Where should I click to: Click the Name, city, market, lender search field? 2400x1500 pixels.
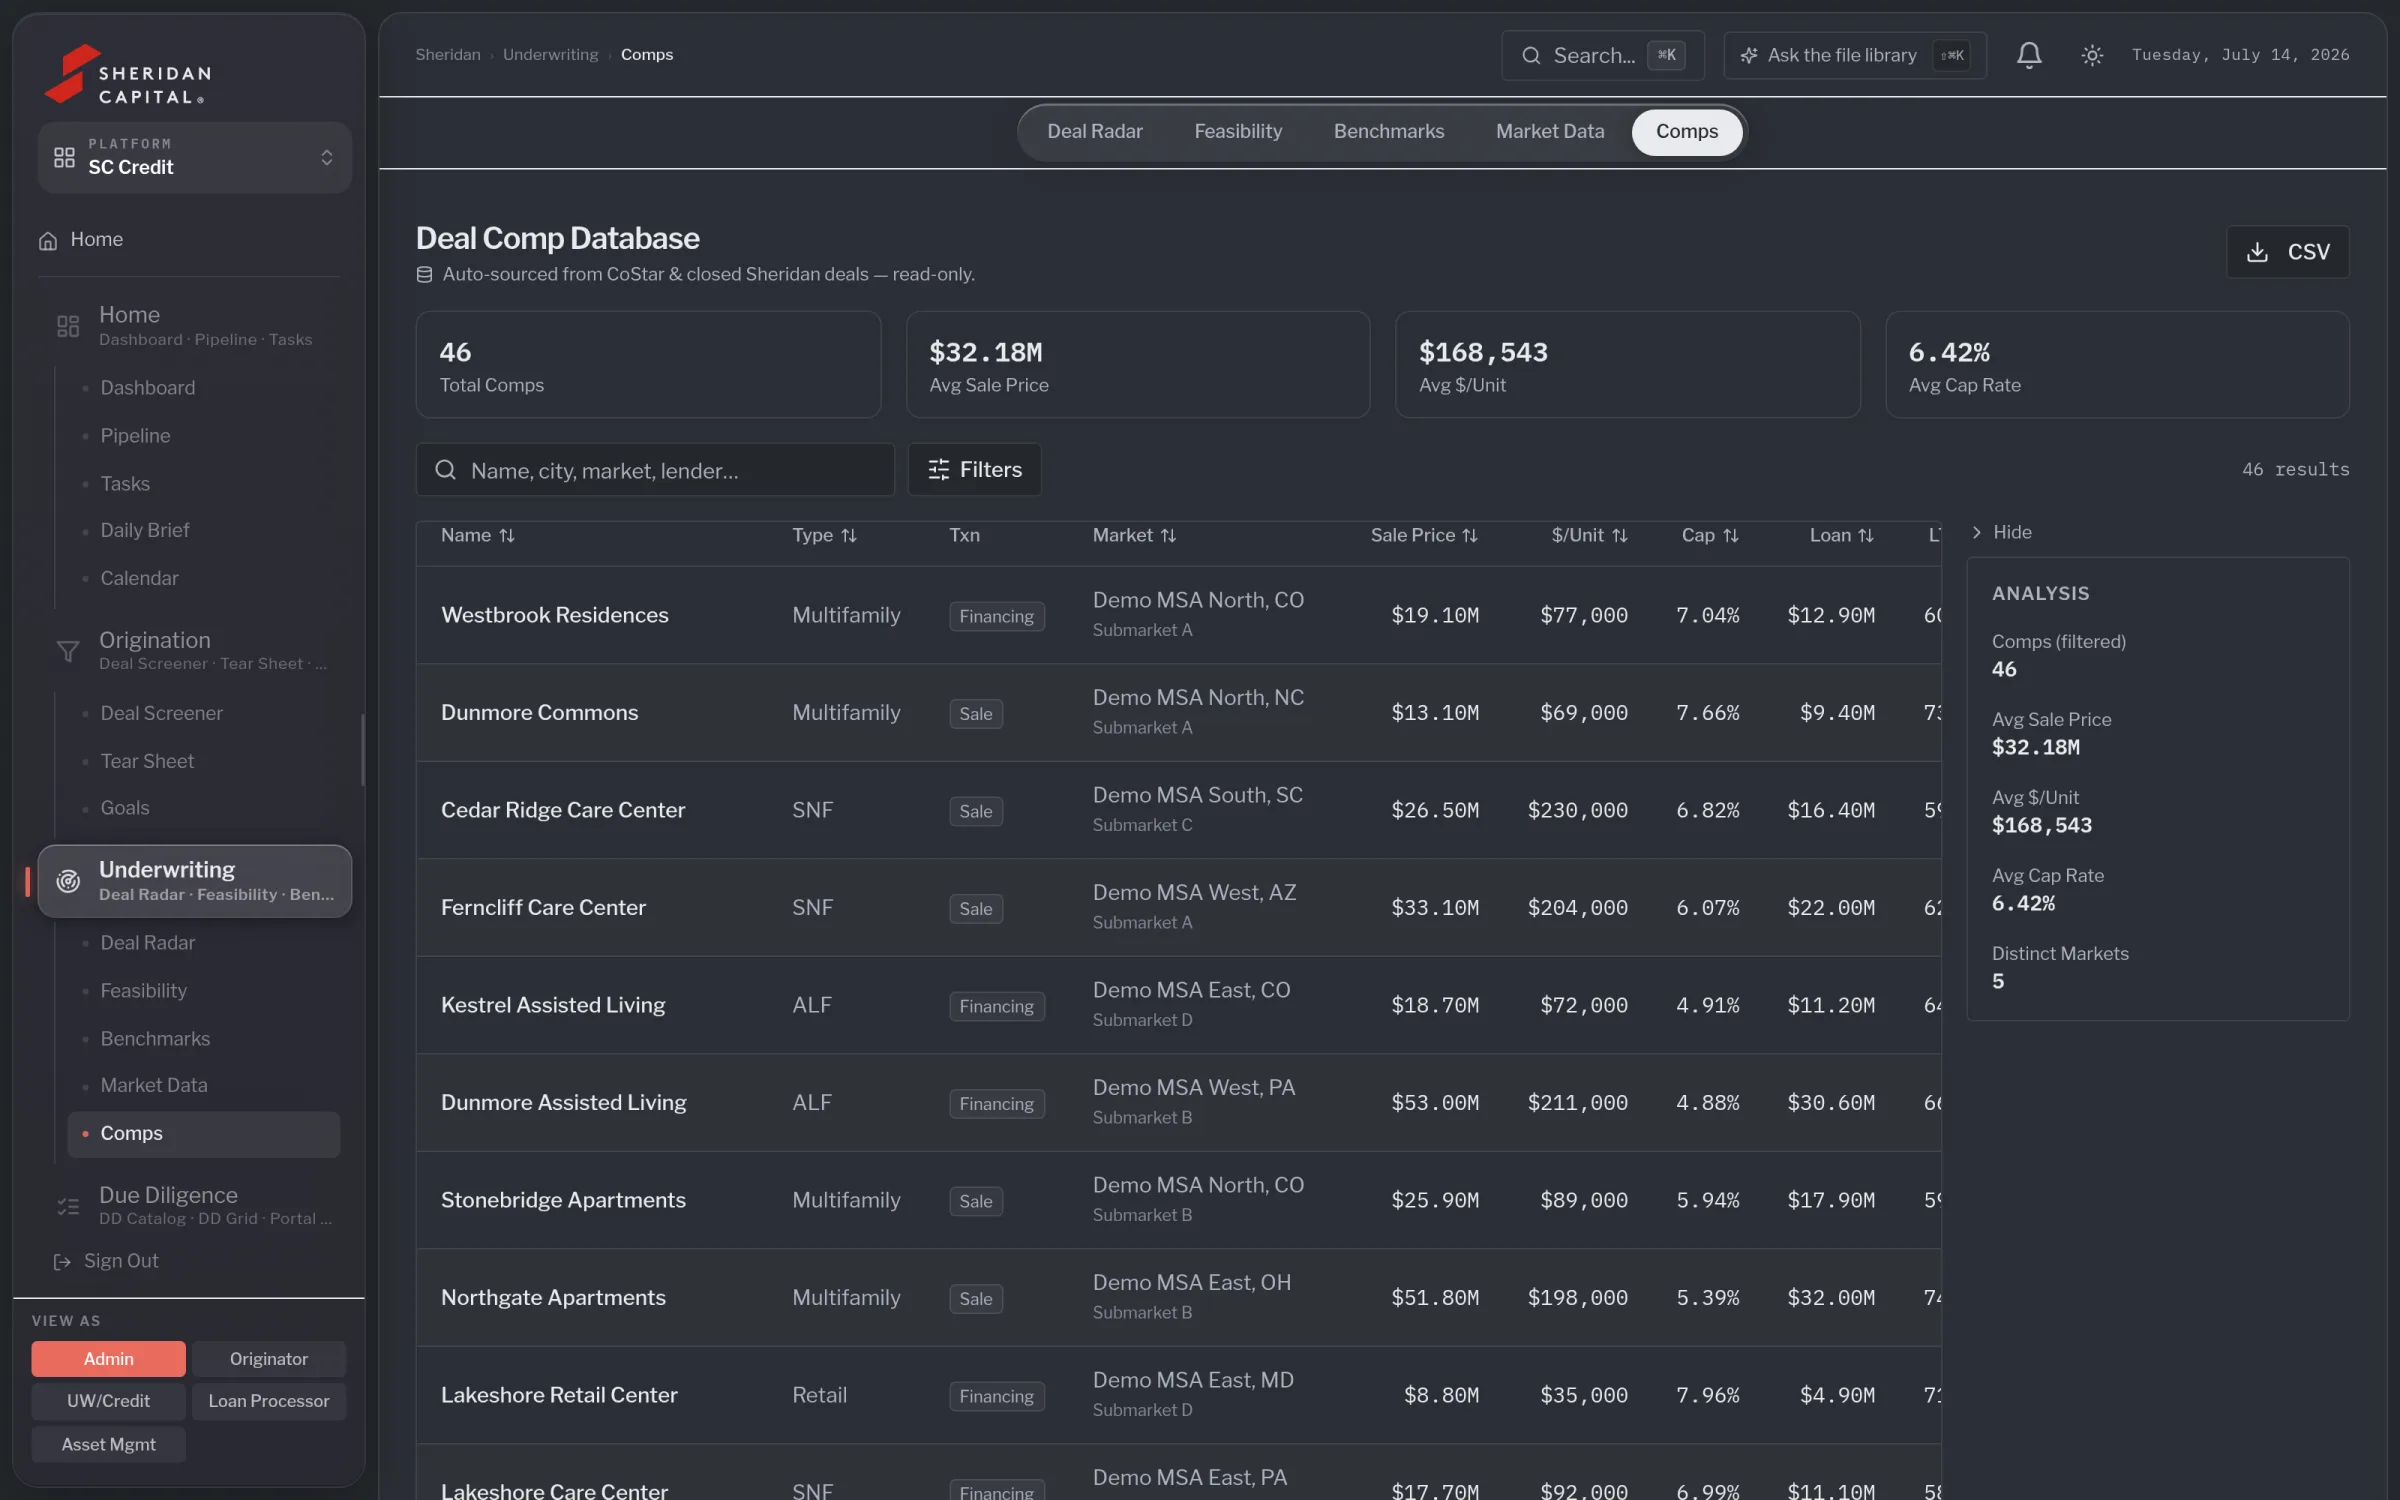(655, 470)
